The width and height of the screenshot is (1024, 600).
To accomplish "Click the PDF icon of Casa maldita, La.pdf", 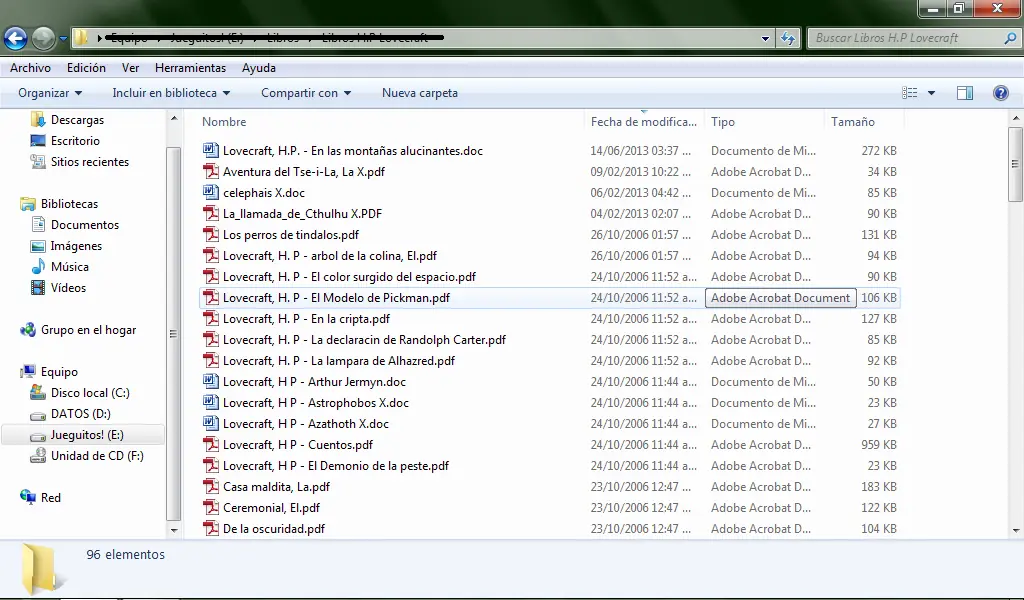I will pyautogui.click(x=210, y=486).
